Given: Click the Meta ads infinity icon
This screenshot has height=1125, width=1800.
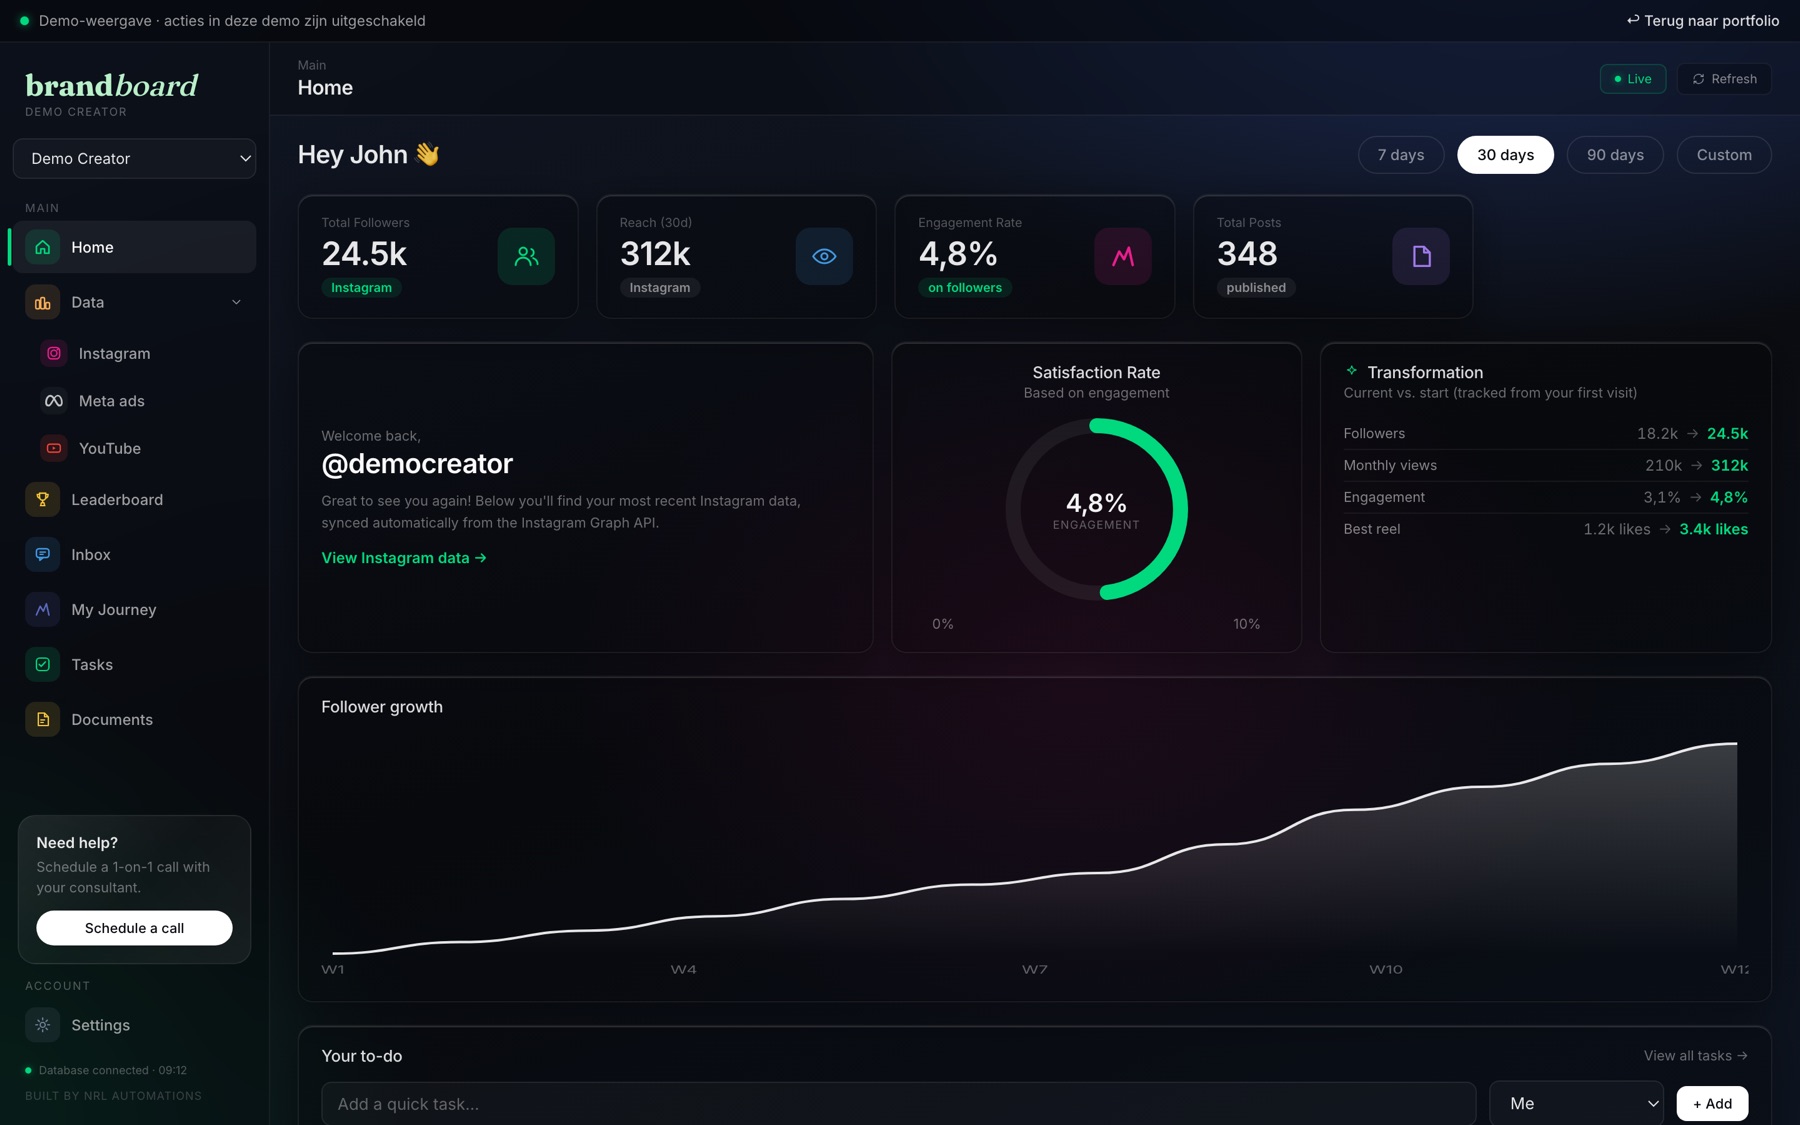Looking at the screenshot, I should pyautogui.click(x=54, y=401).
